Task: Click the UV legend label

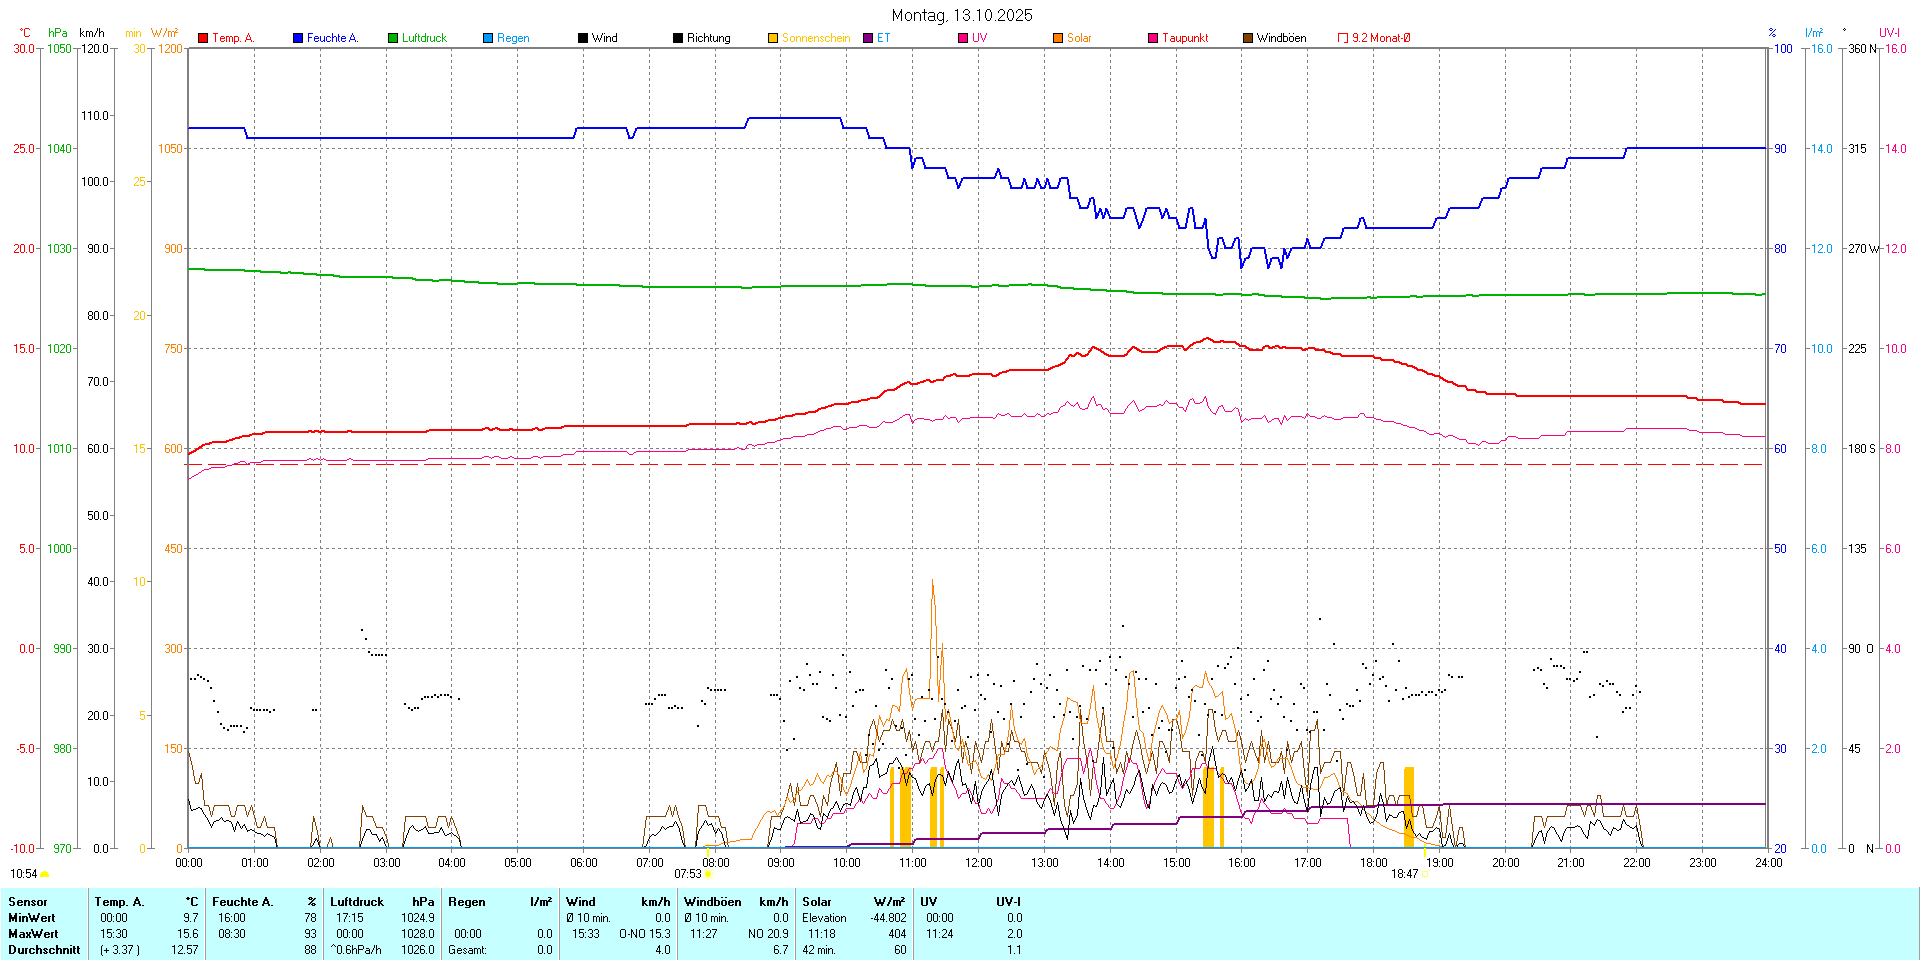Action: coord(979,38)
